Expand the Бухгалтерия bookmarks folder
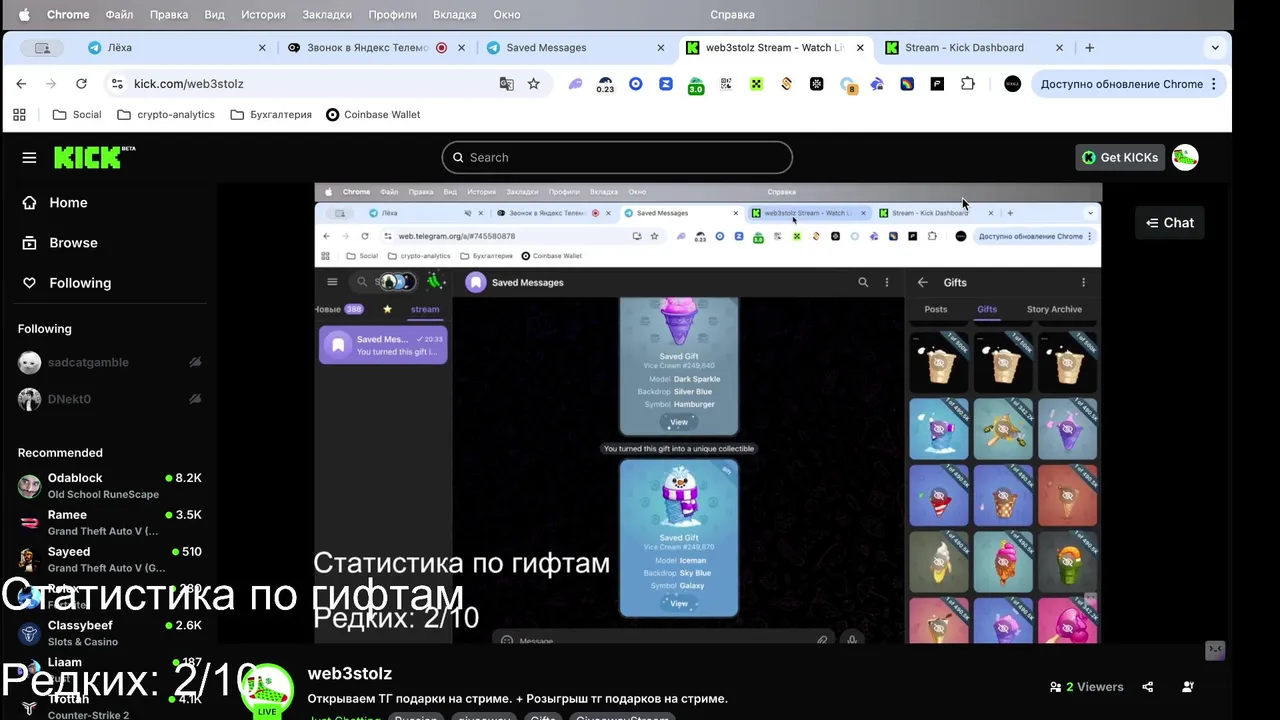Image resolution: width=1280 pixels, height=720 pixels. tap(271, 115)
